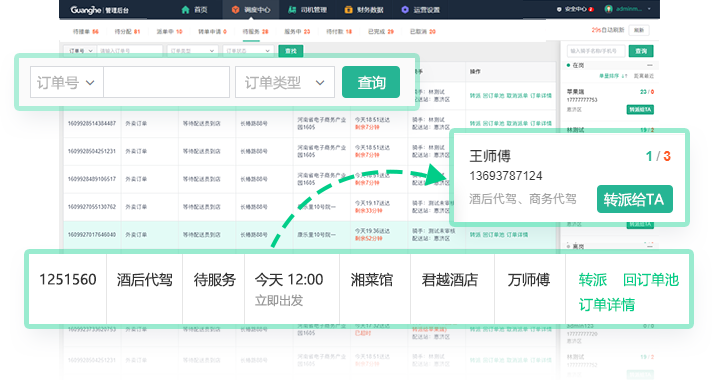
Task: Open the enlarged 订单类型 dropdown in the callout
Action: (x=285, y=82)
